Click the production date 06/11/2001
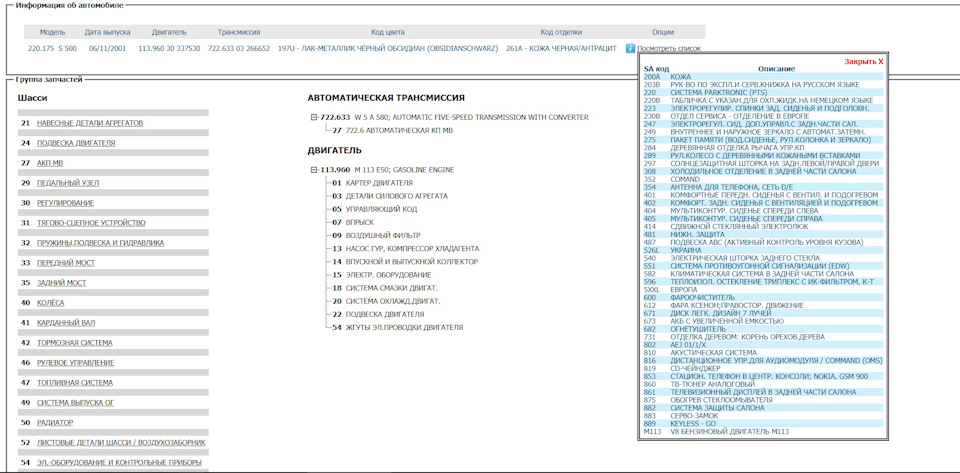 [x=107, y=48]
